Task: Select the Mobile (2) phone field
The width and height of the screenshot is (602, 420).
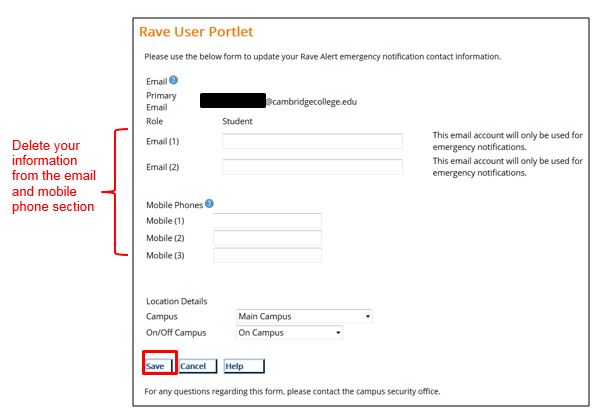Action: [x=267, y=238]
